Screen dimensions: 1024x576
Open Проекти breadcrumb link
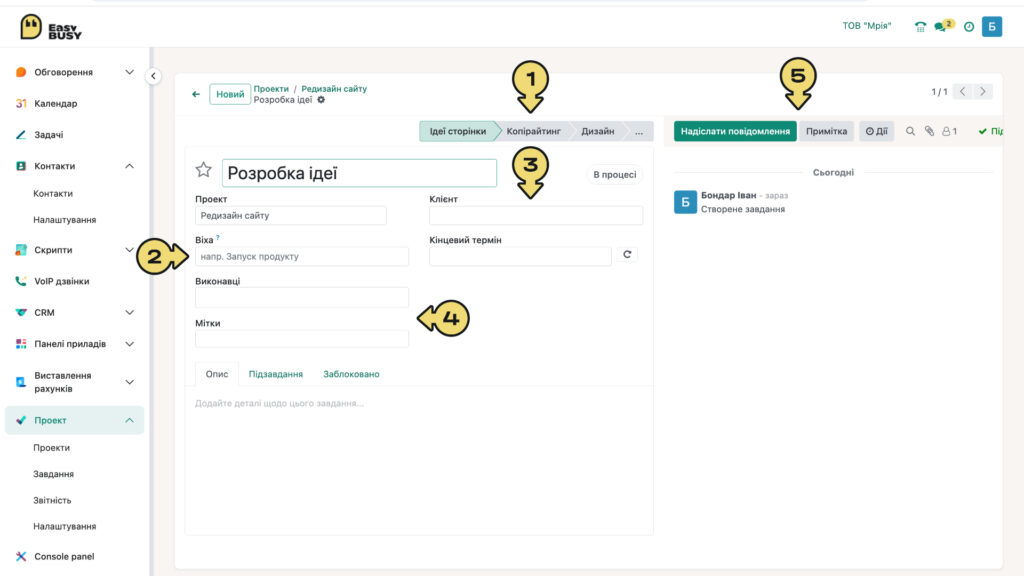[271, 89]
